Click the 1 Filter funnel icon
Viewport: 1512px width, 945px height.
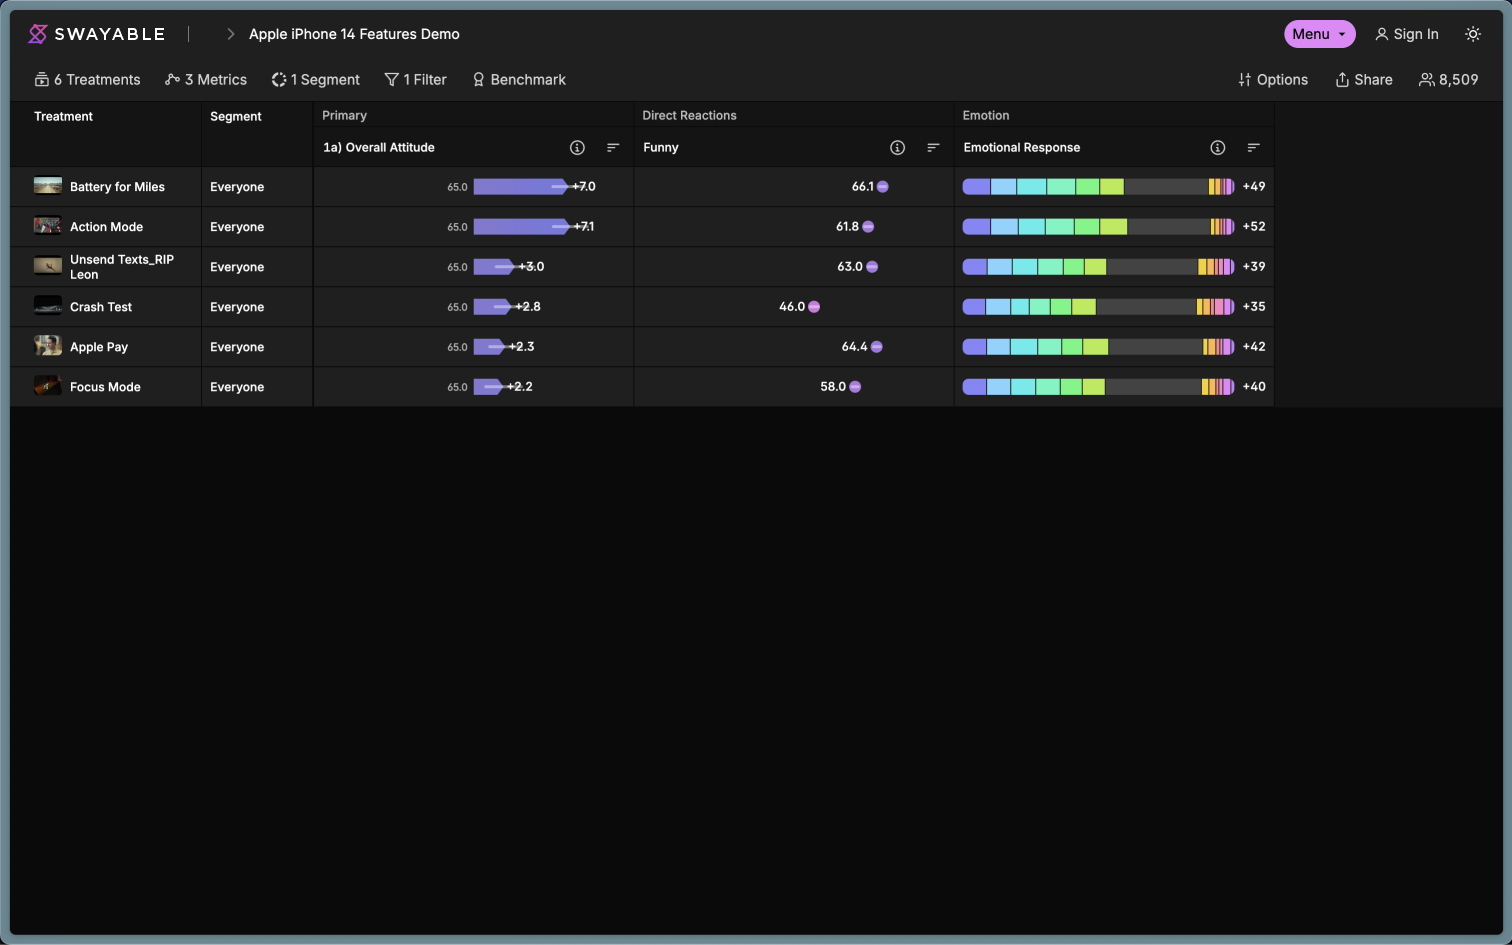(390, 79)
